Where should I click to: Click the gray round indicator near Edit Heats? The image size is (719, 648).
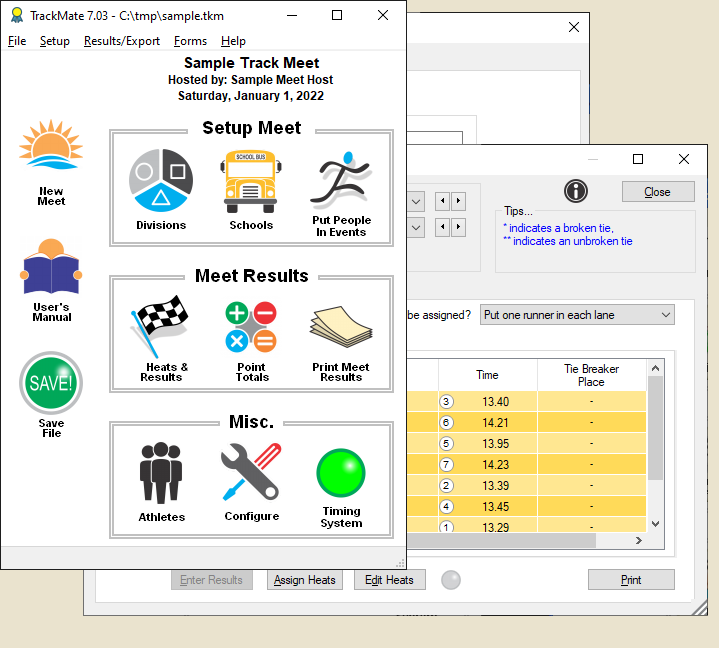tap(451, 580)
